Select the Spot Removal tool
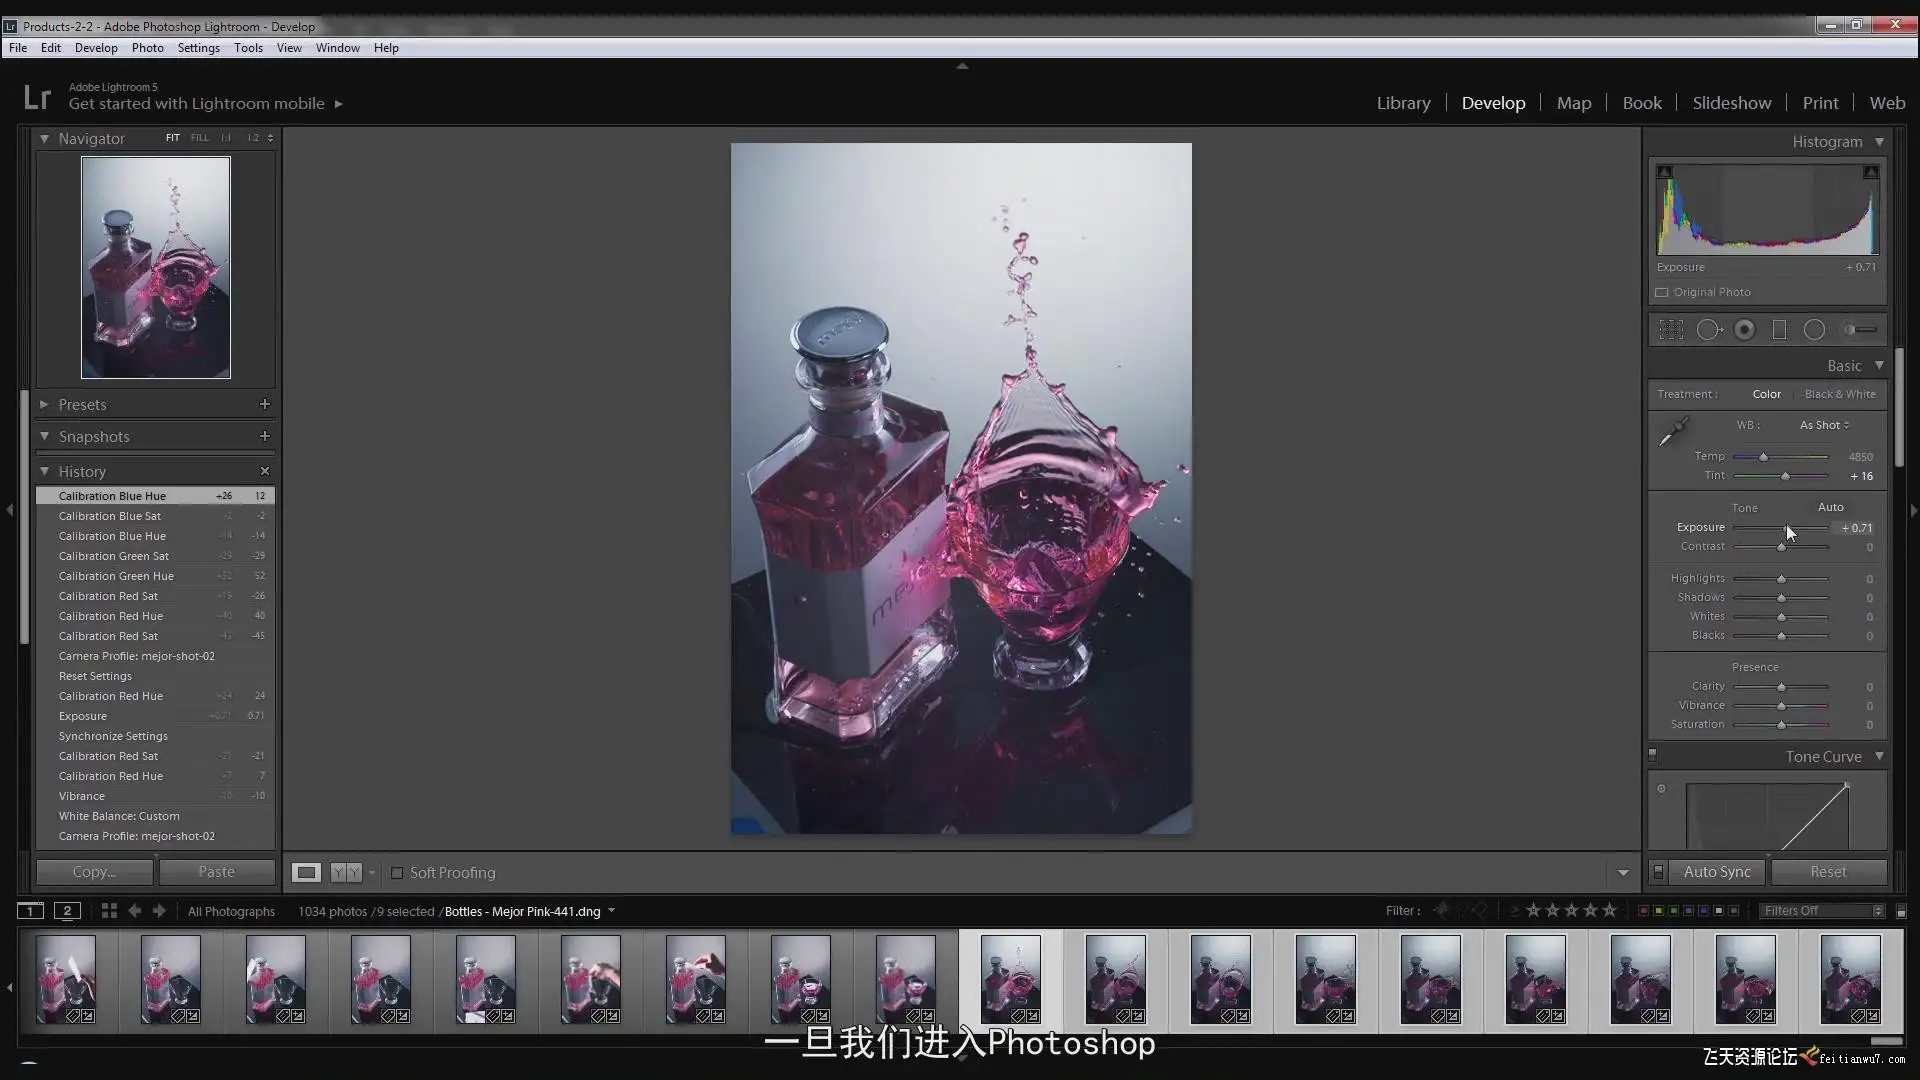1920x1080 pixels. pos(1709,330)
